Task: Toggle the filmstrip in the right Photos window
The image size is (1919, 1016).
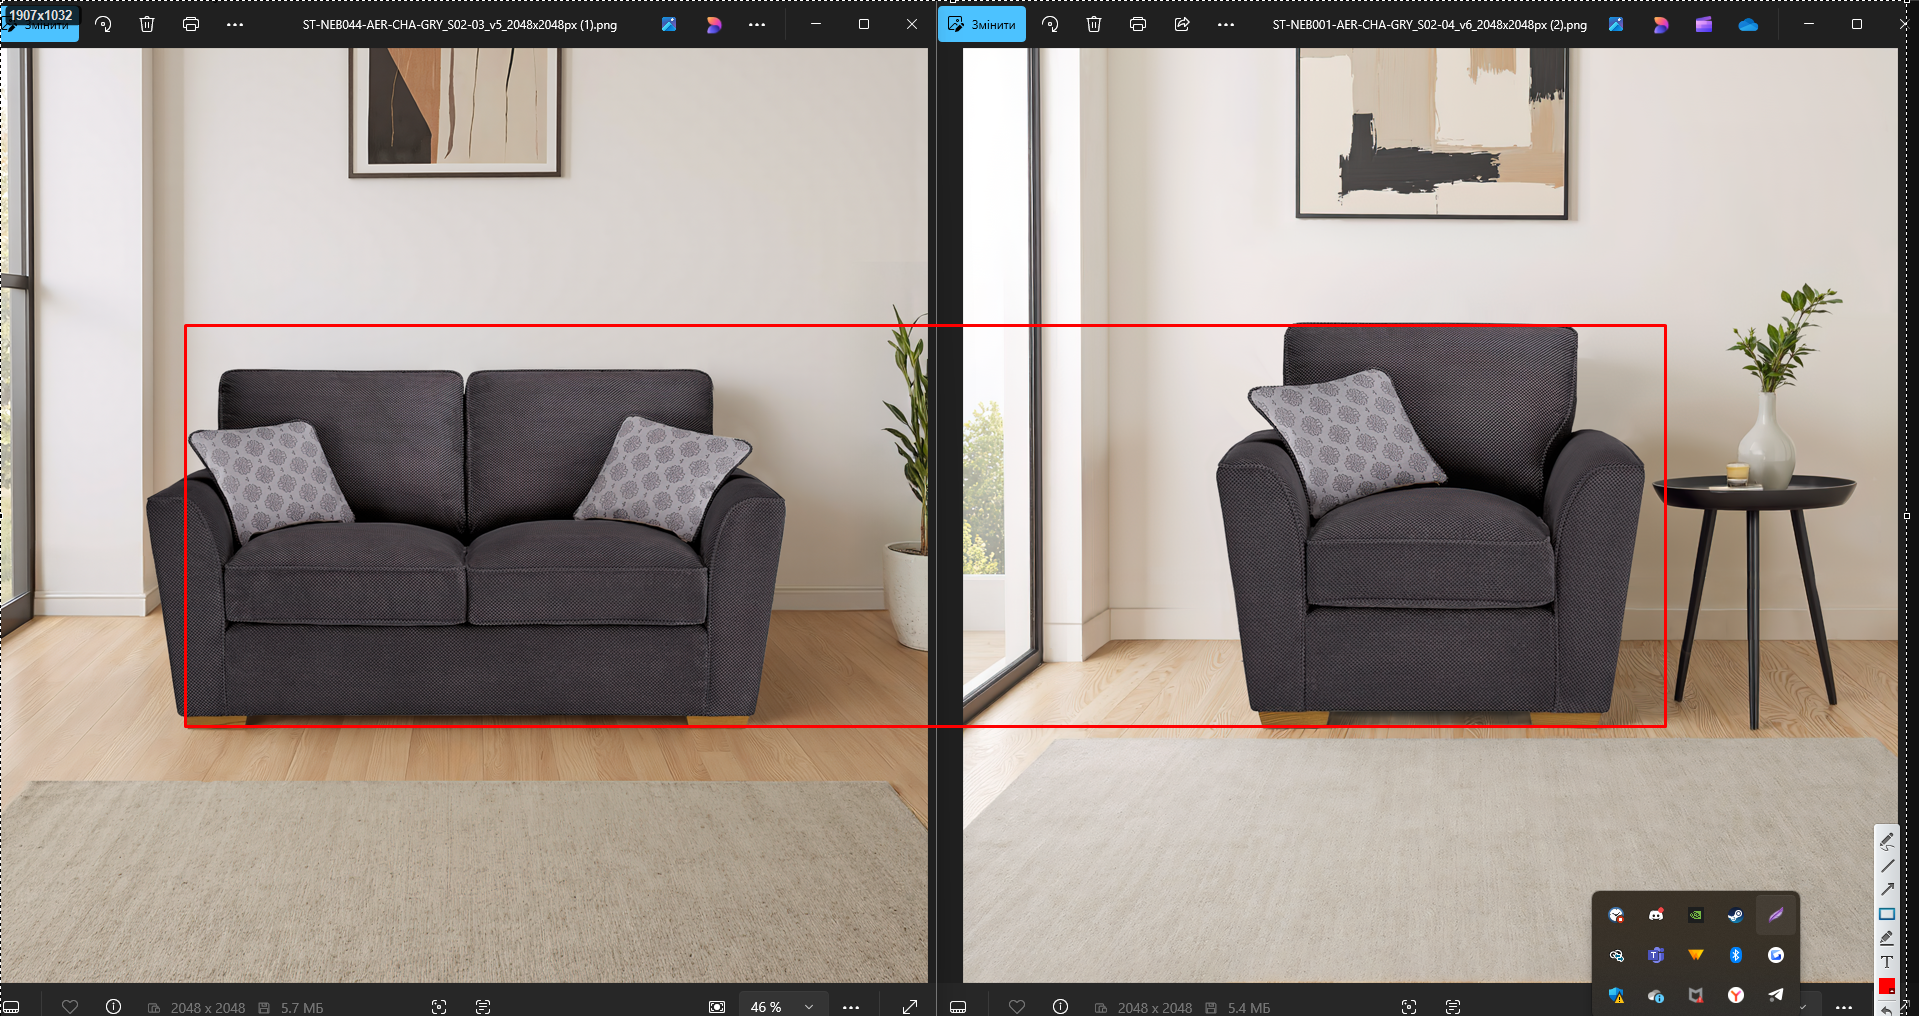Action: [958, 1007]
